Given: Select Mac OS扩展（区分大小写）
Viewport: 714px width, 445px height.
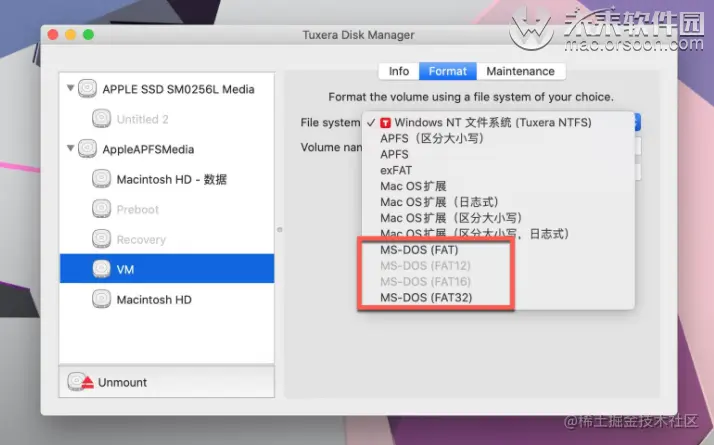Looking at the screenshot, I should pyautogui.click(x=498, y=218).
